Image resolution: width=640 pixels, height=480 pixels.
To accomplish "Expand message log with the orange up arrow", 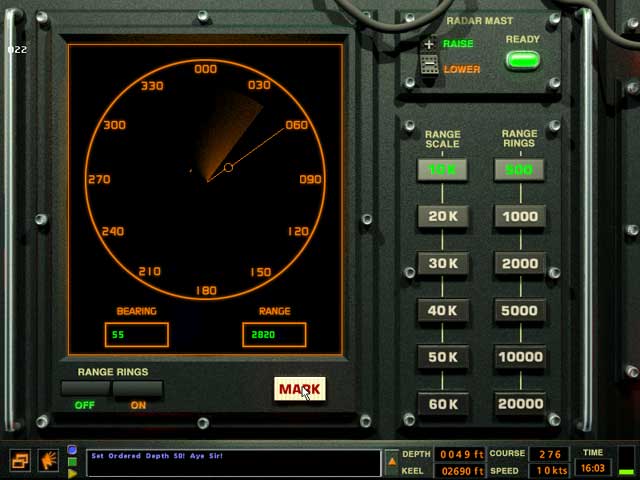I will coord(392,461).
